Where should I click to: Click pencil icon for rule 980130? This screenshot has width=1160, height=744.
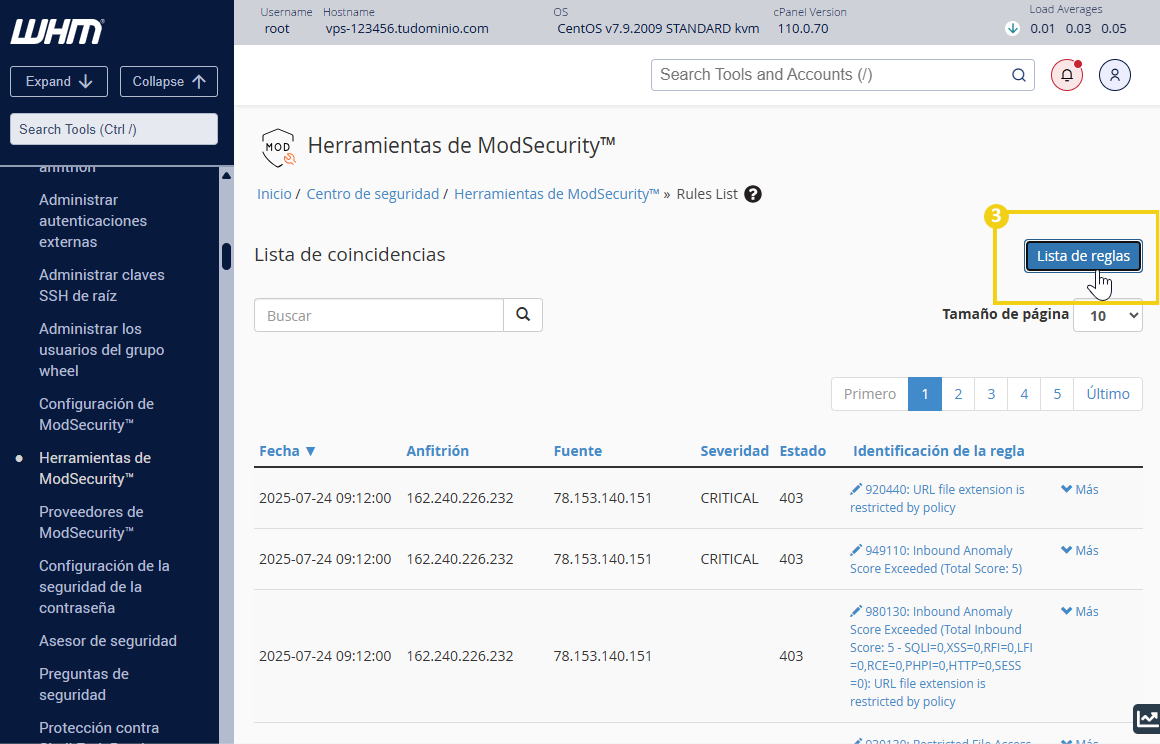click(x=856, y=611)
